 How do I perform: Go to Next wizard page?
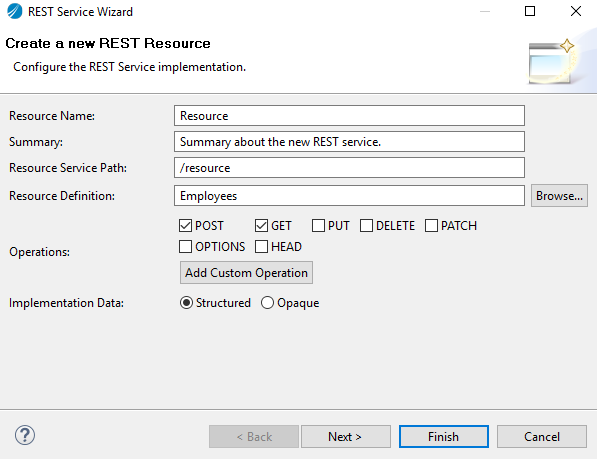(x=346, y=437)
